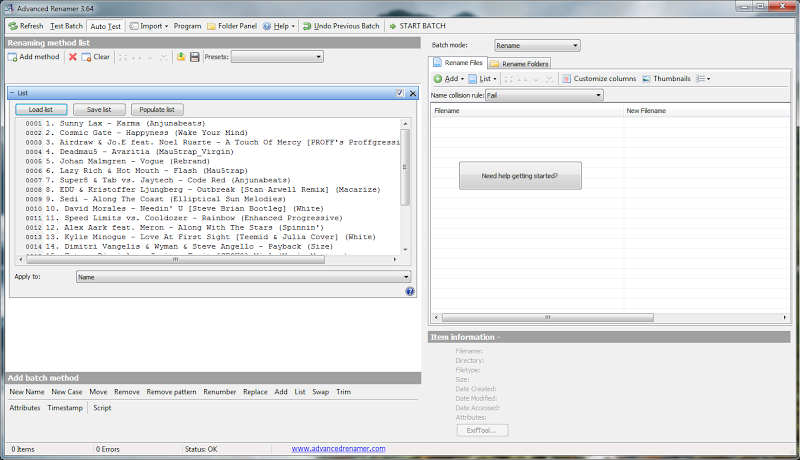Click Customize columns
The width and height of the screenshot is (800, 460).
[x=599, y=79]
